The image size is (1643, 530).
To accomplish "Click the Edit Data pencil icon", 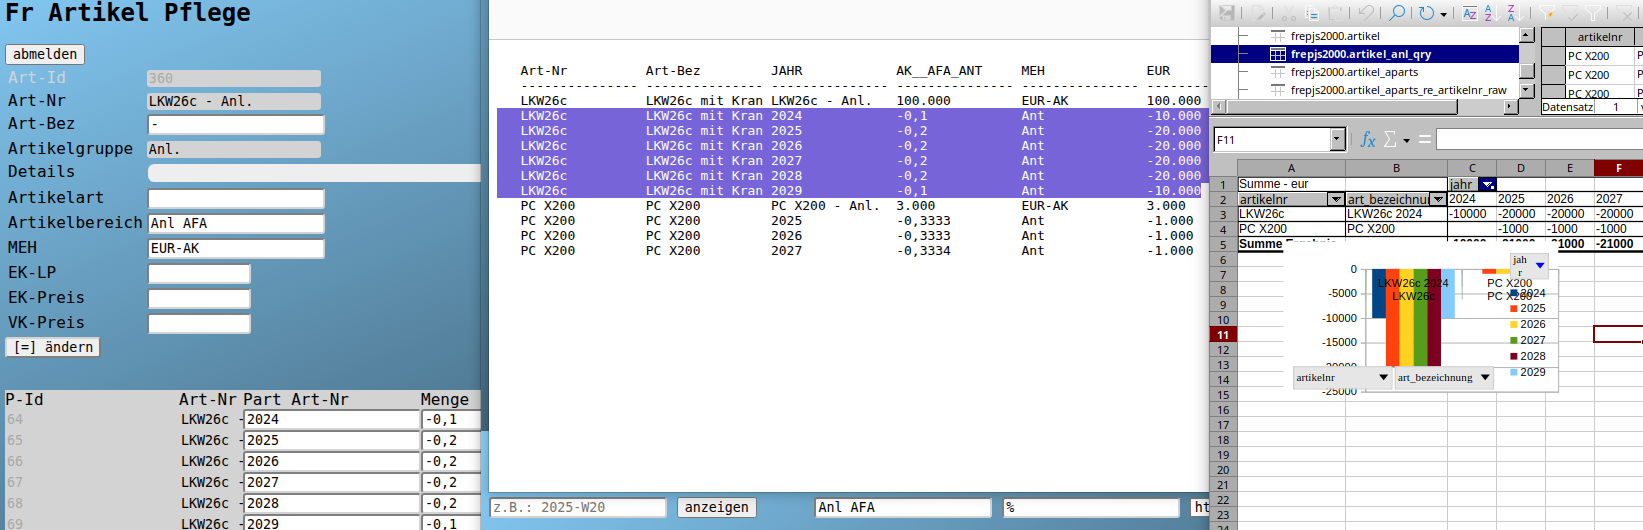I will pyautogui.click(x=1258, y=13).
